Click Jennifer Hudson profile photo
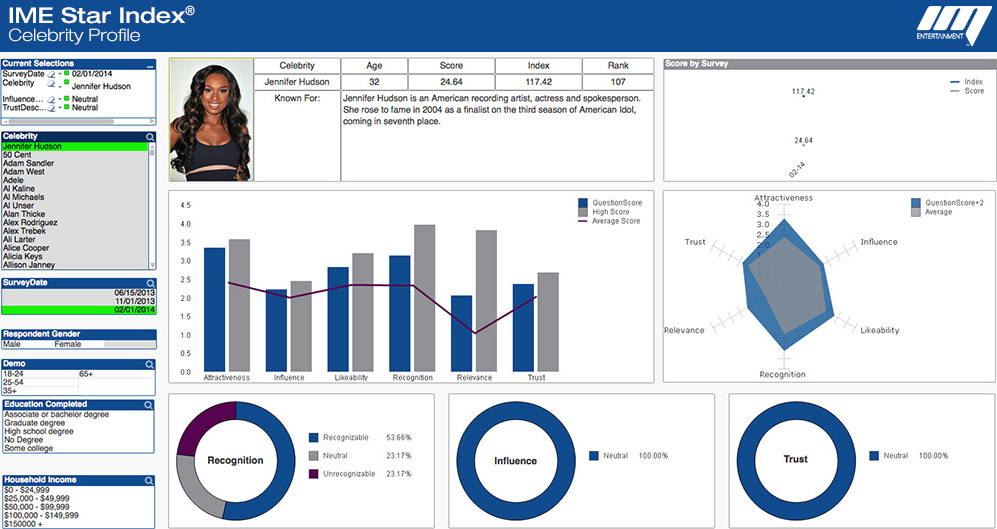 coord(211,120)
